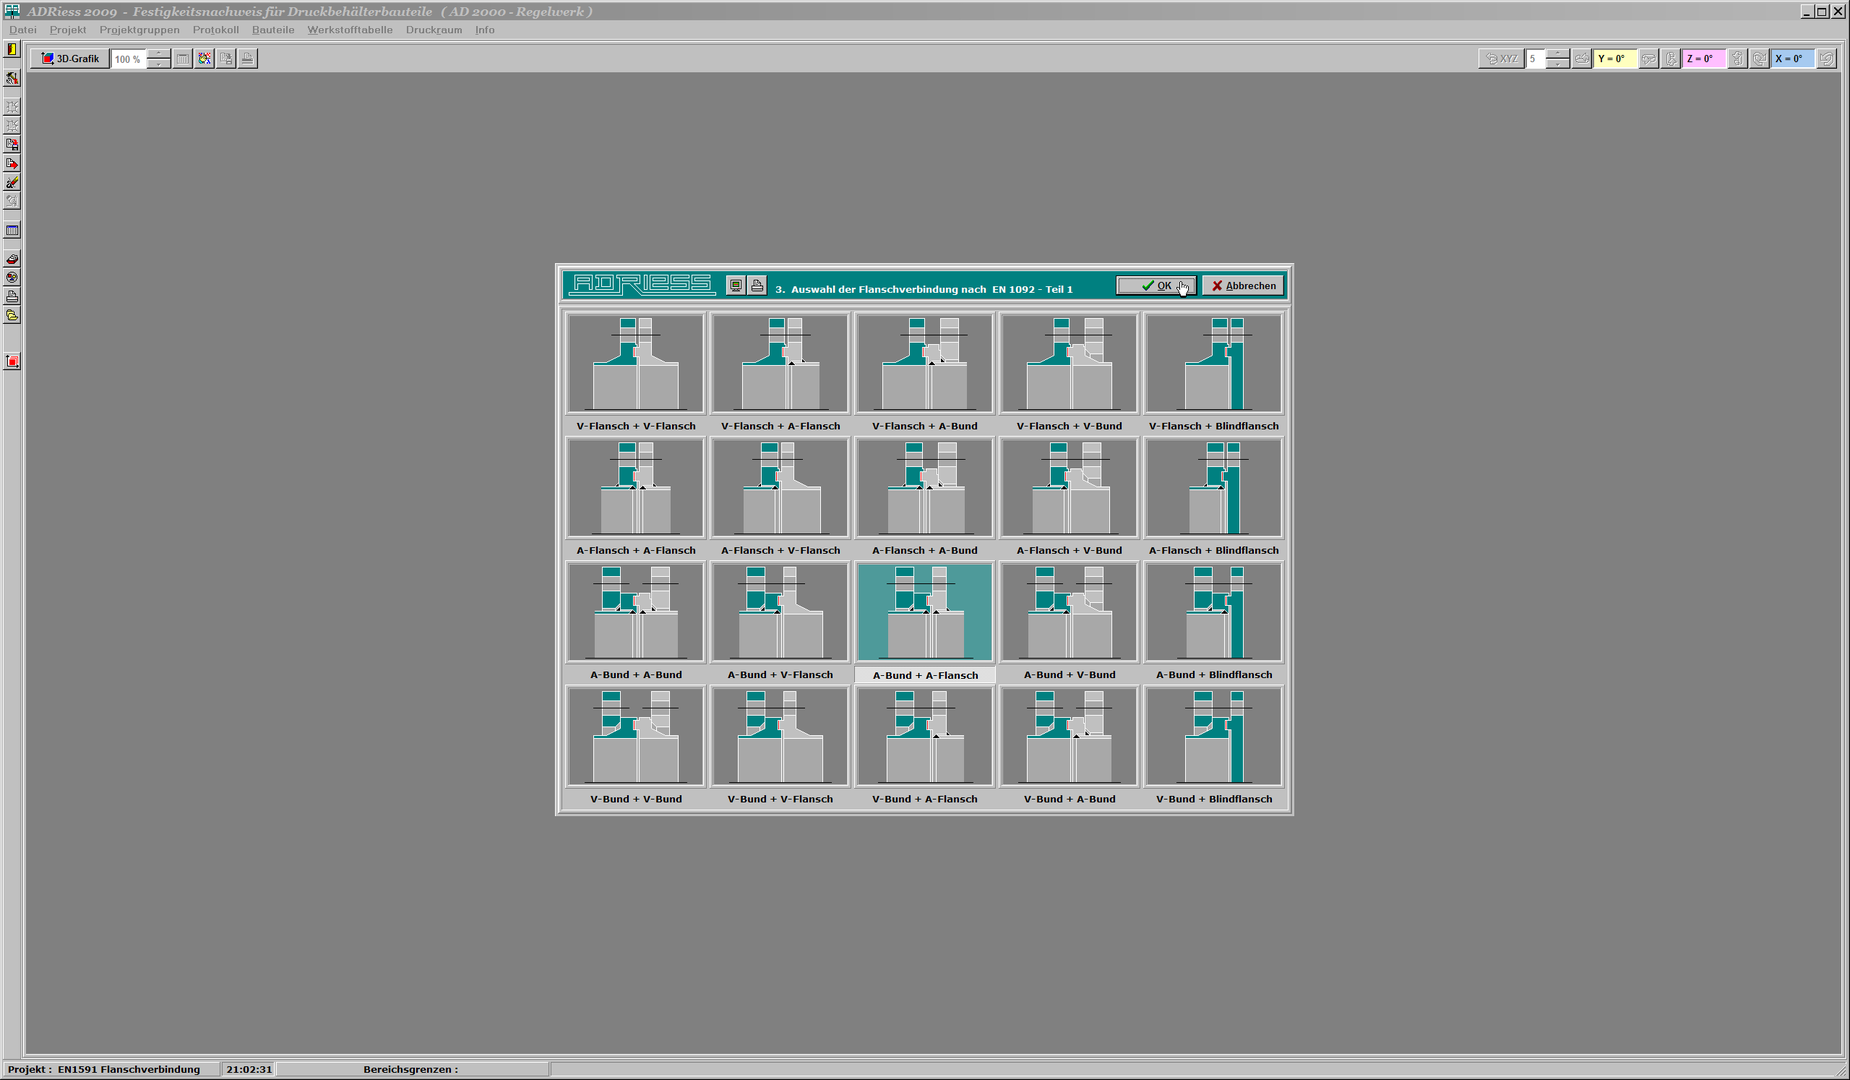The image size is (1850, 1080).
Task: Click the yellow folders icon in left sidebar
Action: click(x=12, y=316)
